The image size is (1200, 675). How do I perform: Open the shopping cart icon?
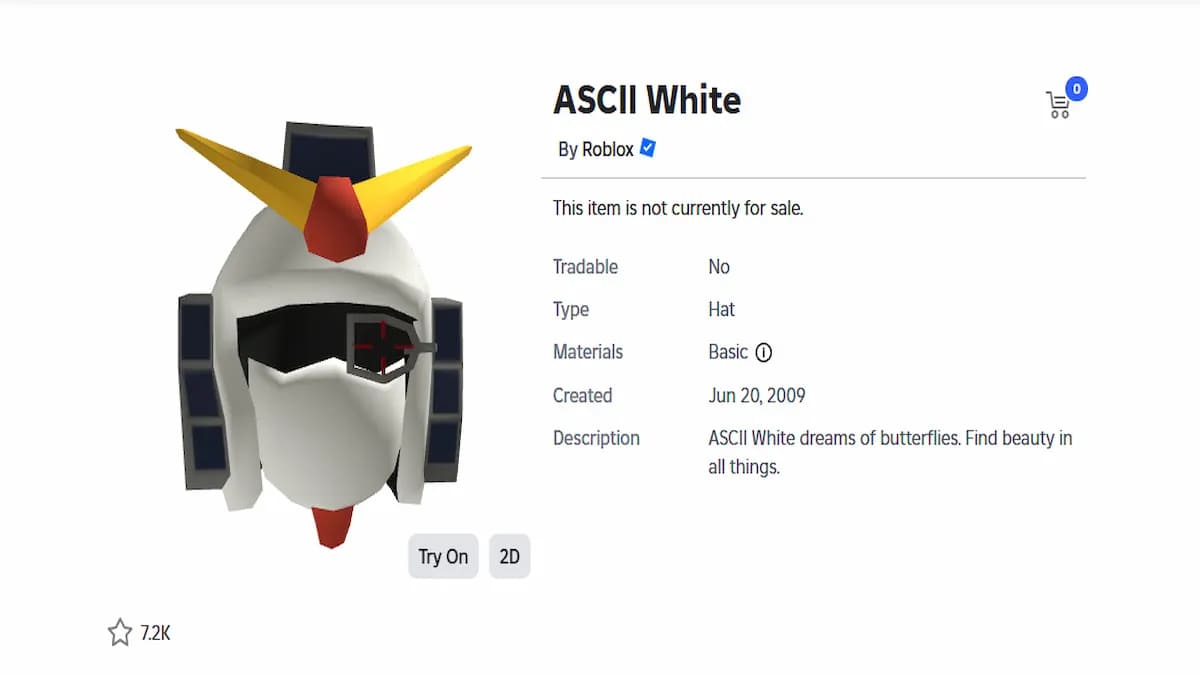tap(1057, 103)
